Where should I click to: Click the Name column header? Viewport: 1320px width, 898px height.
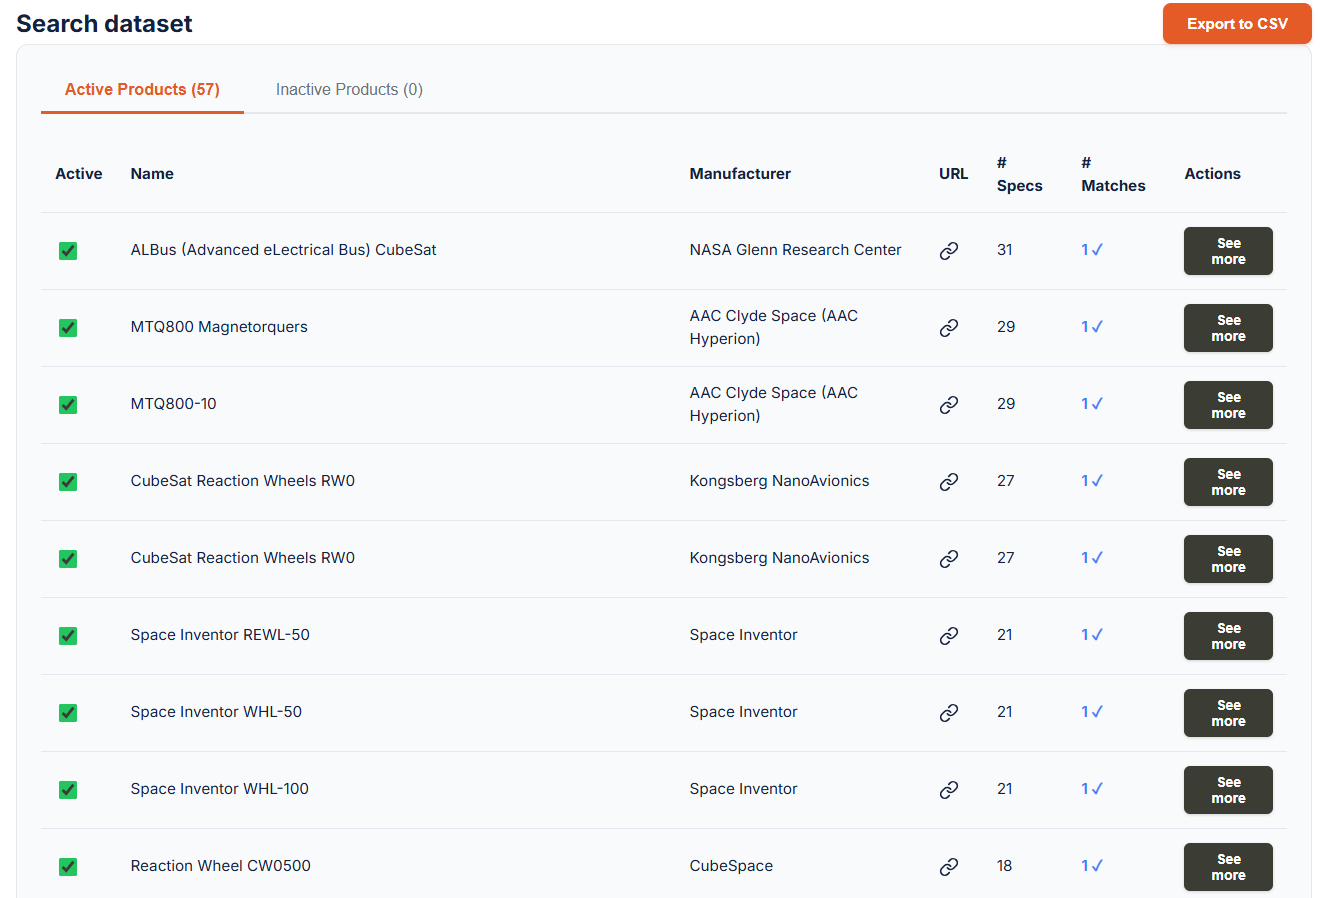click(x=152, y=174)
